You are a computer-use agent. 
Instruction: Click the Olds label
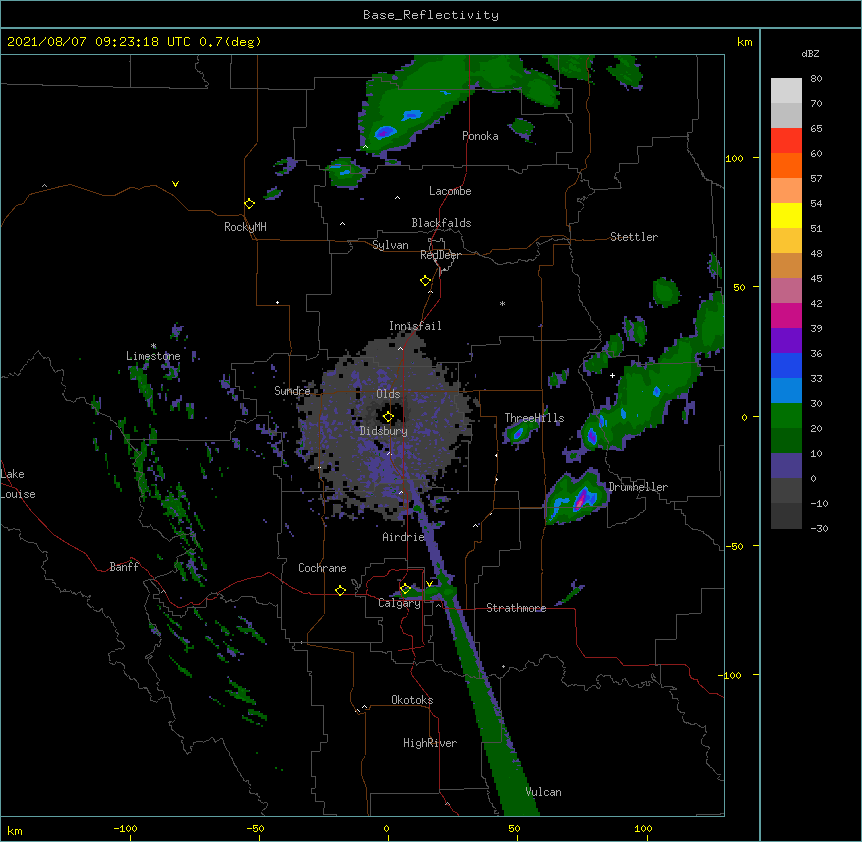(x=388, y=394)
